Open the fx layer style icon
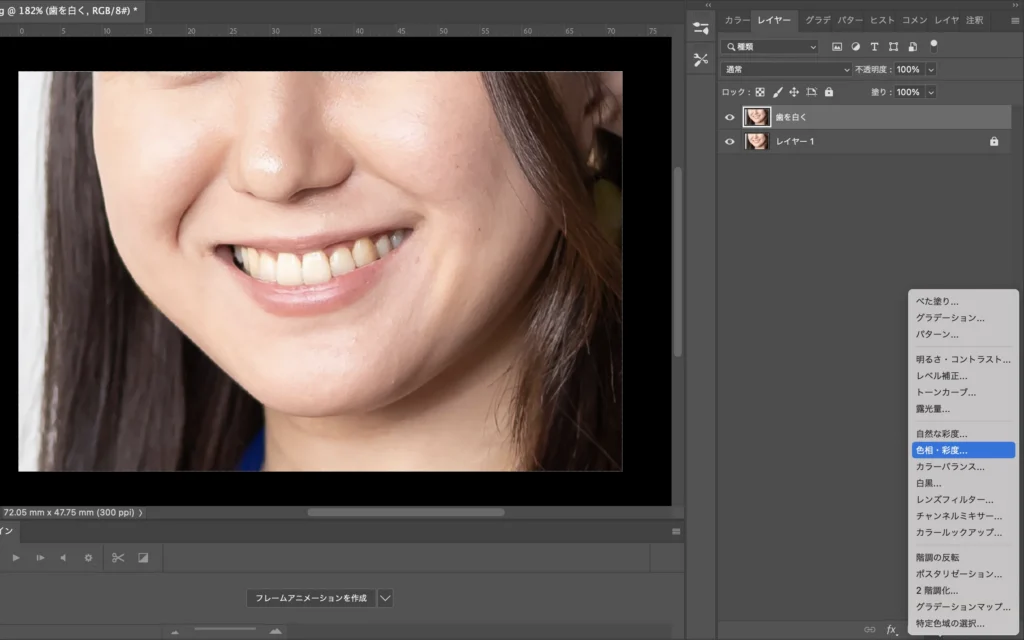 pyautogui.click(x=891, y=630)
